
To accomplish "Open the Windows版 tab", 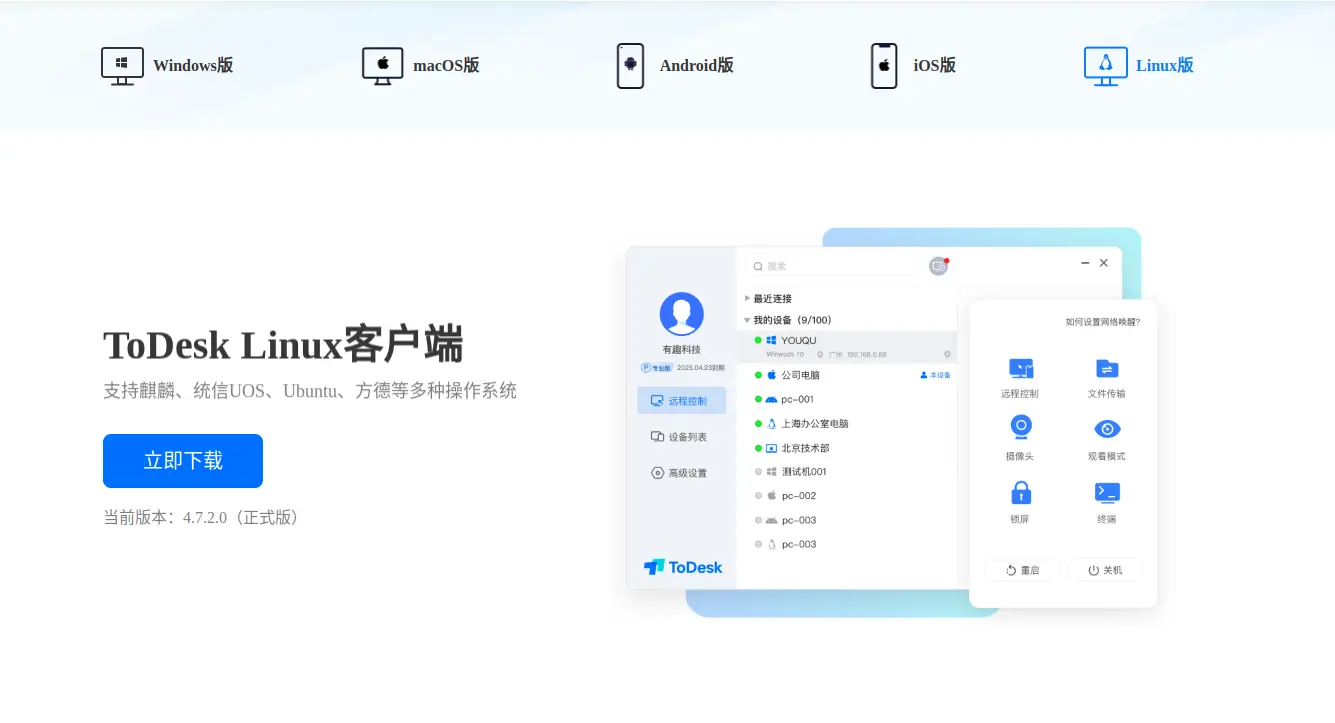I will pos(193,66).
